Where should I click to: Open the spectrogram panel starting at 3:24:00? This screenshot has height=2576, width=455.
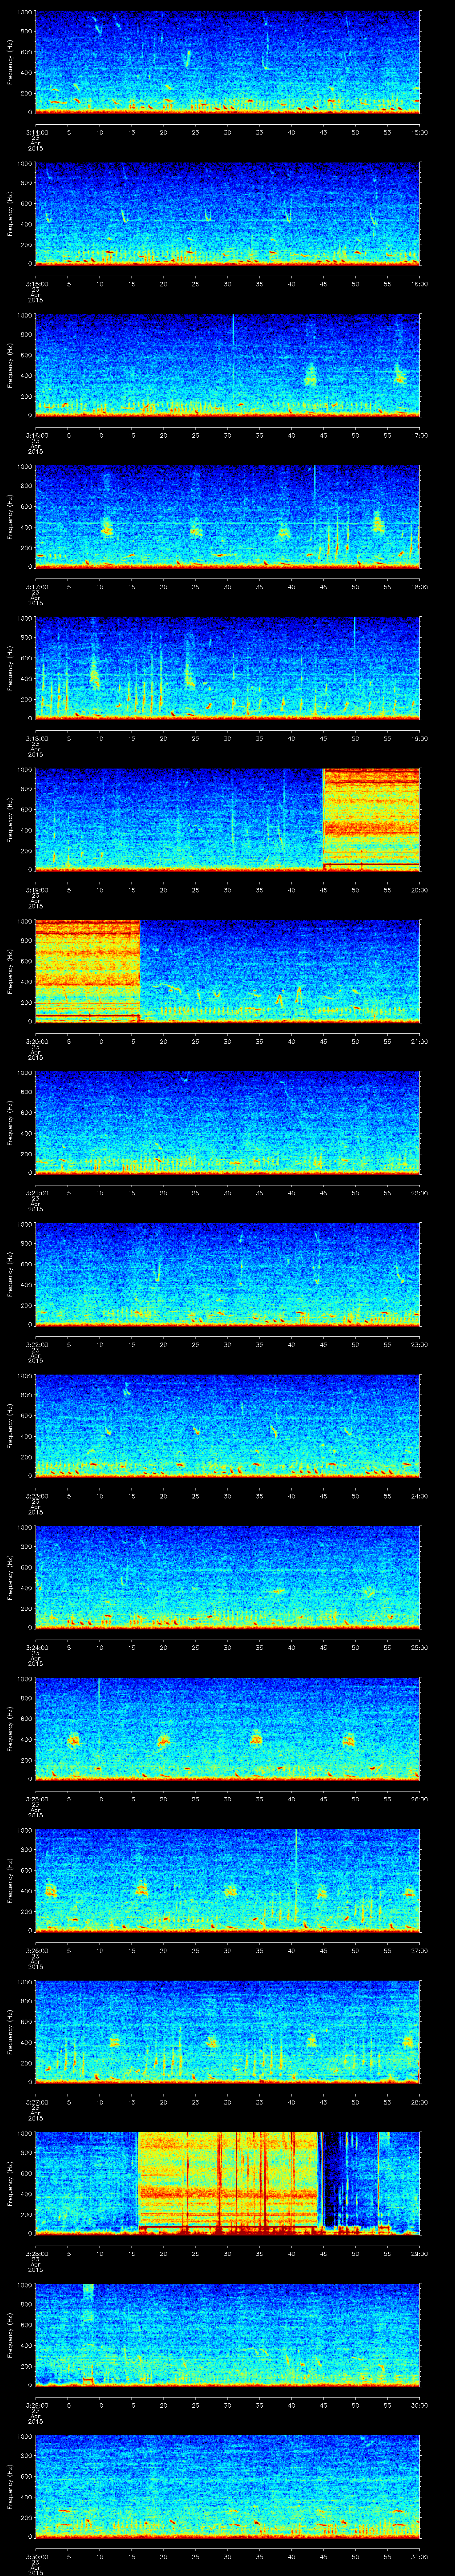(228, 1577)
